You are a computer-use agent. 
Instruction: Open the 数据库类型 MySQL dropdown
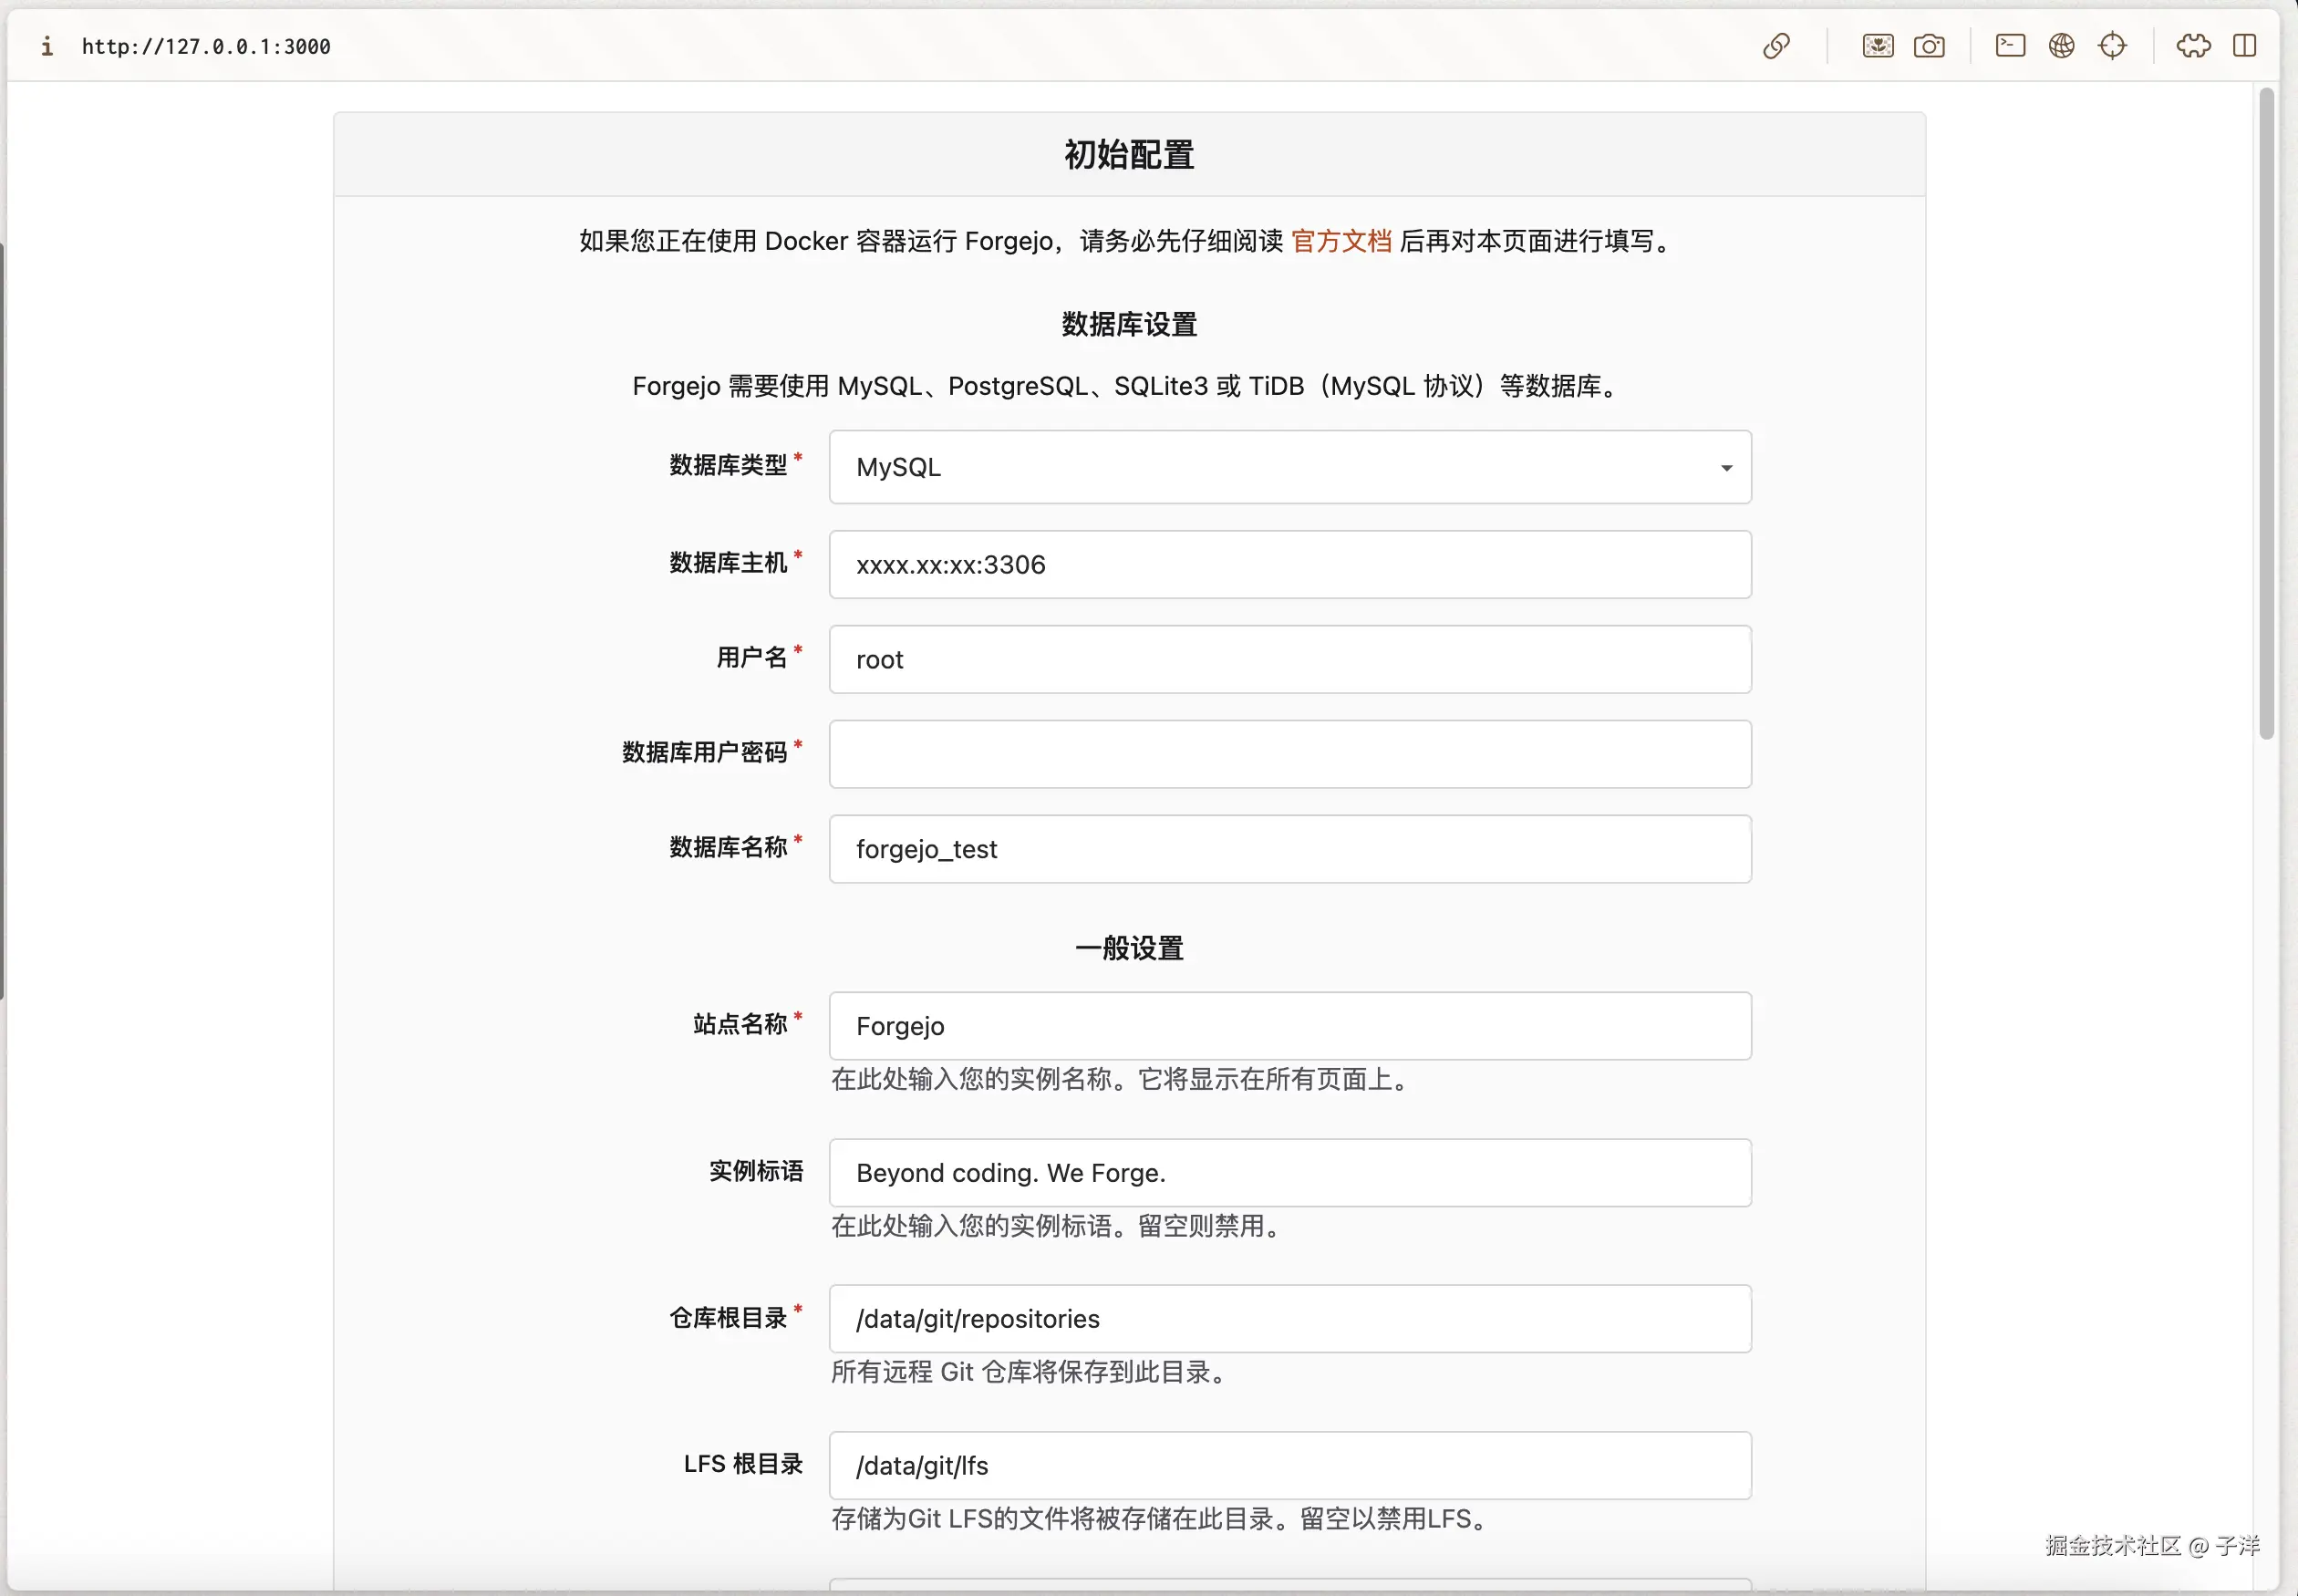tap(1289, 467)
